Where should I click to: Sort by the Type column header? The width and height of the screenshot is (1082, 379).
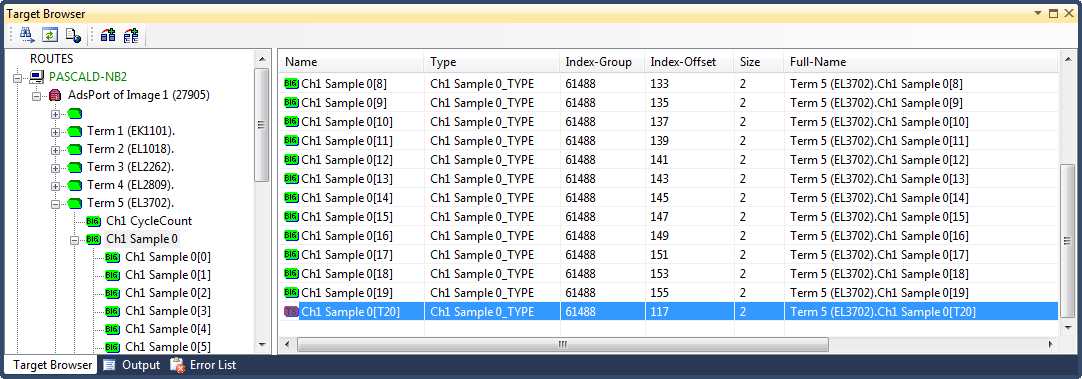click(491, 62)
